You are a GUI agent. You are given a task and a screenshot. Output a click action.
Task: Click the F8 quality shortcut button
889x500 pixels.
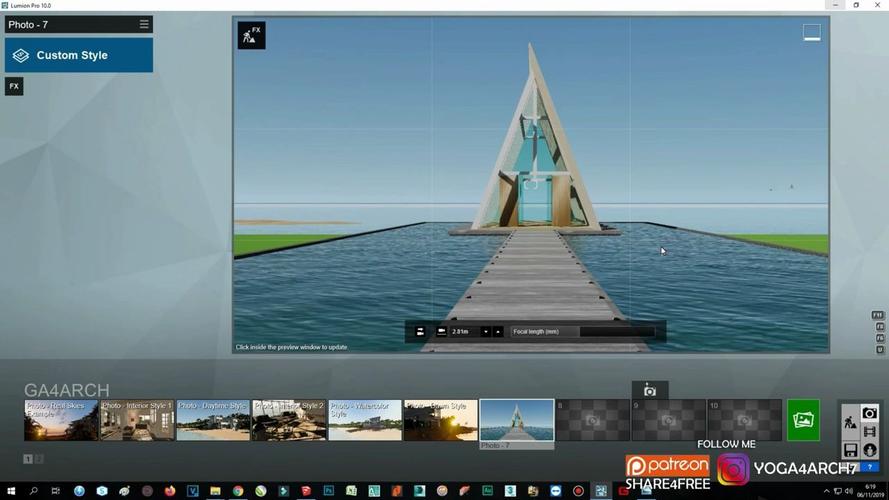tap(880, 338)
